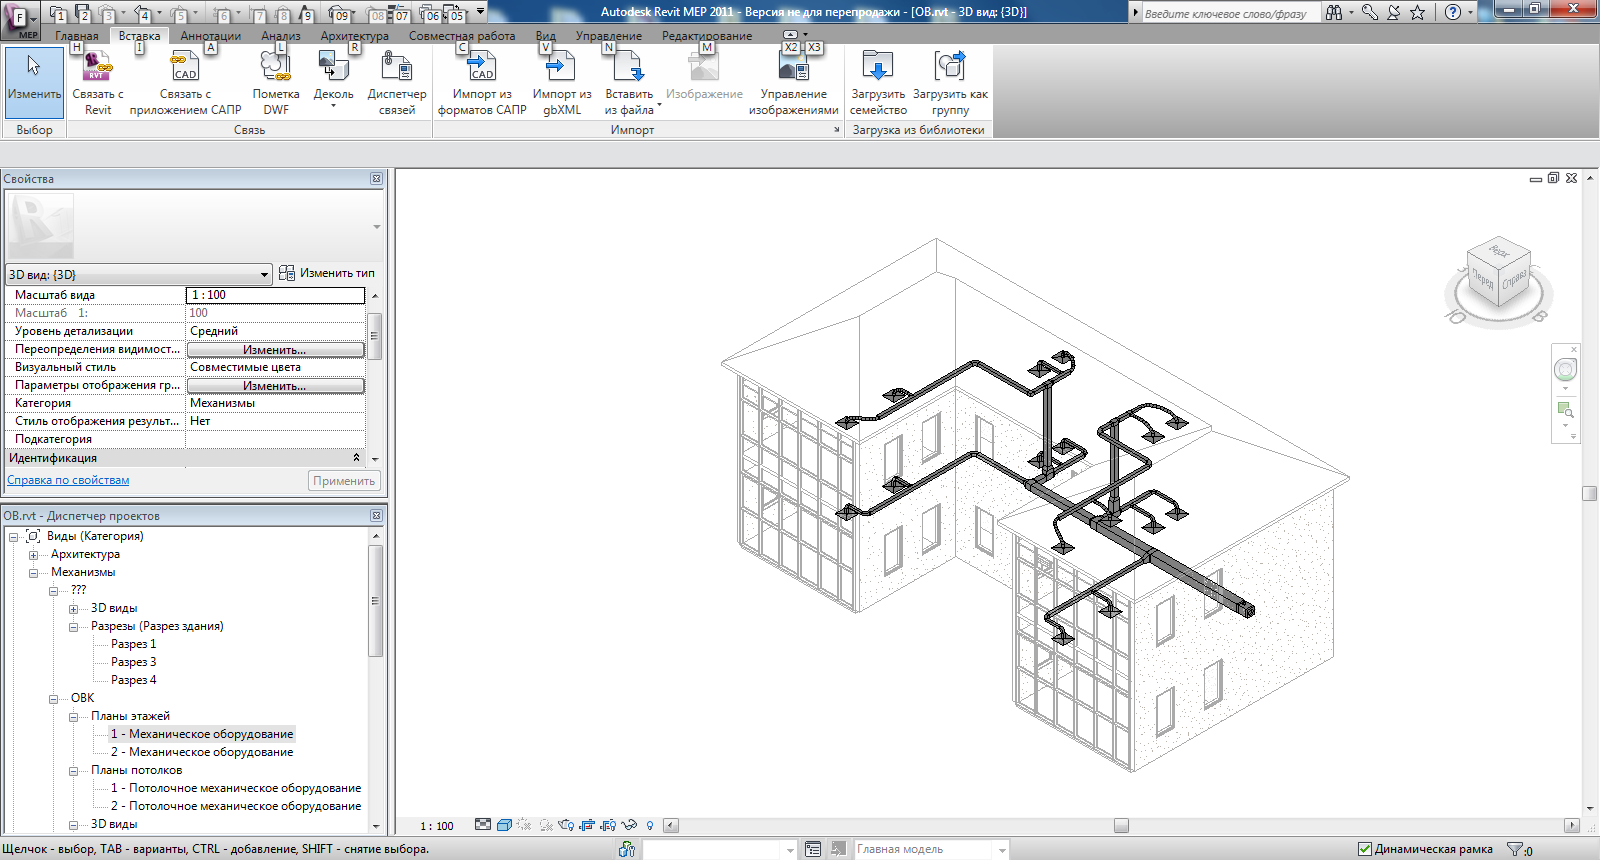Click the Favorites star icon
The width and height of the screenshot is (1600, 860).
pyautogui.click(x=1417, y=12)
